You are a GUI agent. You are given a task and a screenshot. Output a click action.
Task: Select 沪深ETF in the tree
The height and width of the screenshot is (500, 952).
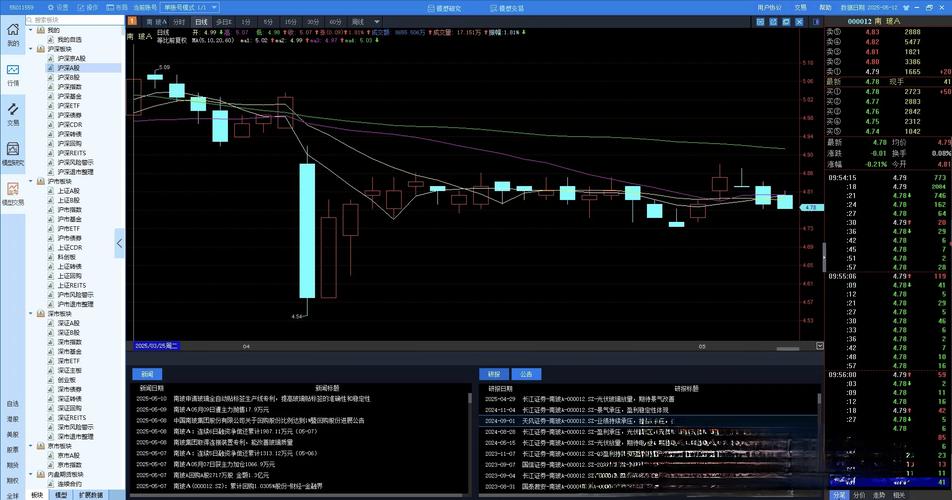coord(68,106)
